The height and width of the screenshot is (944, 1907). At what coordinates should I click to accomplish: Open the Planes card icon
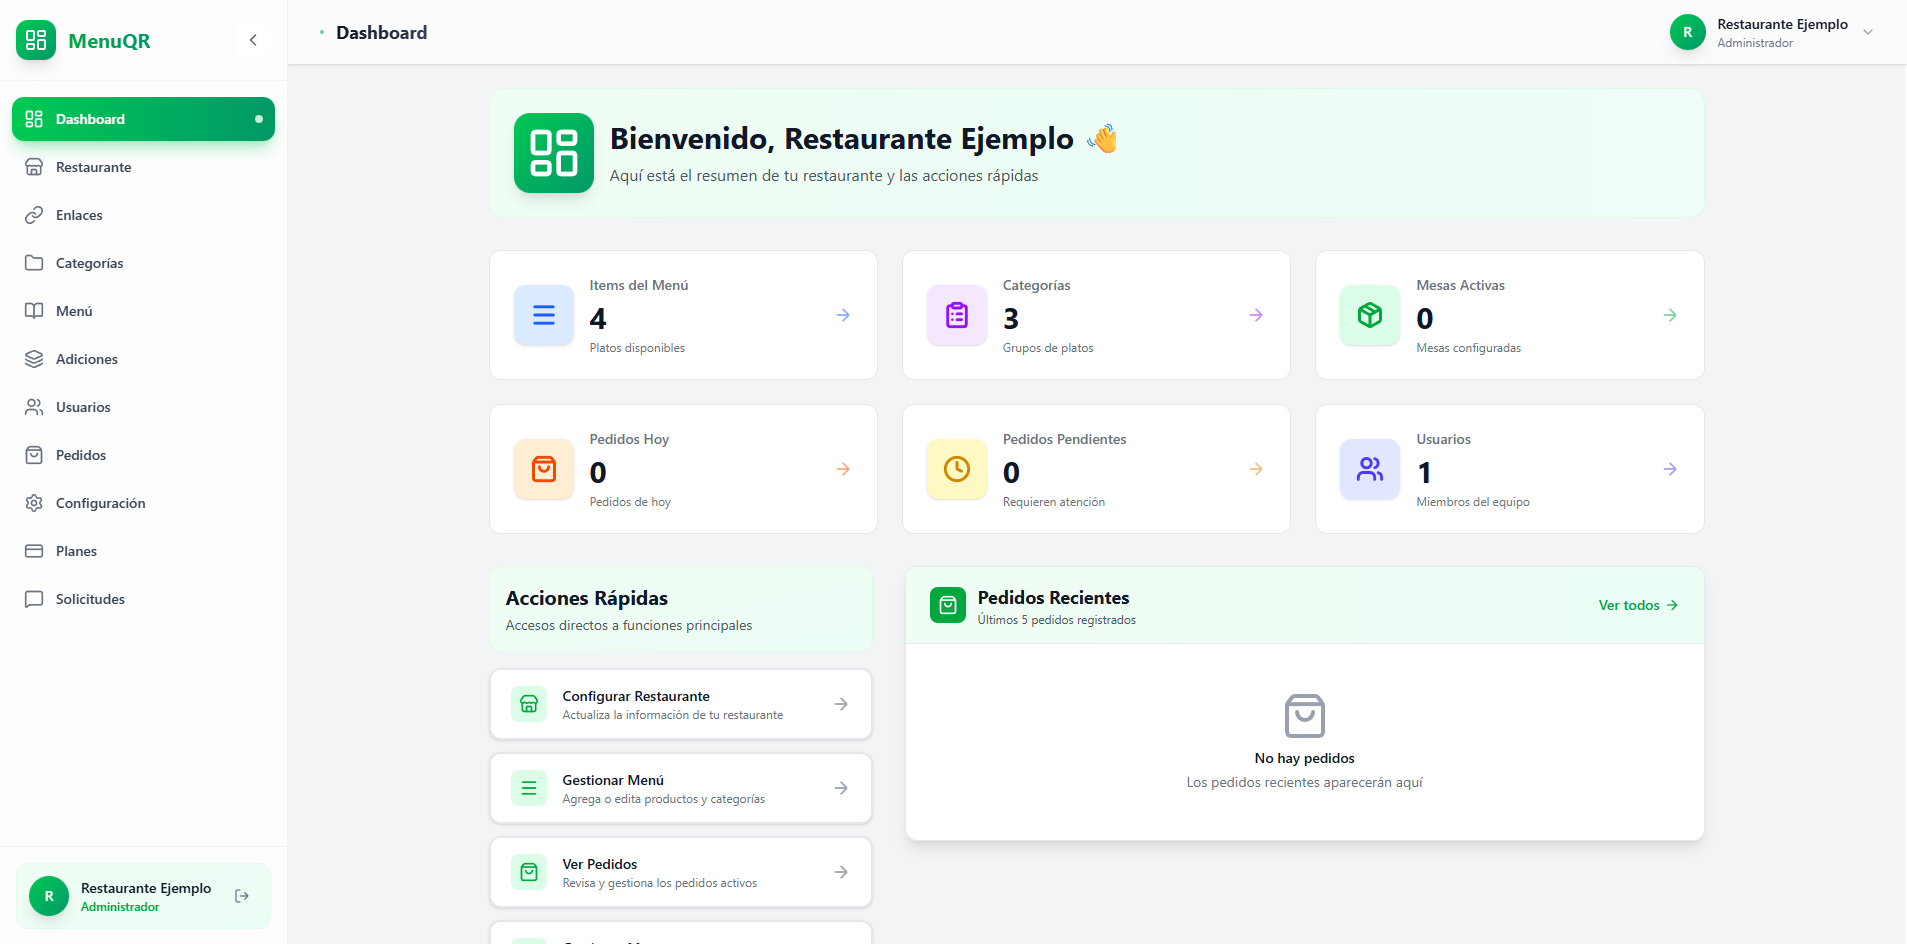34,551
